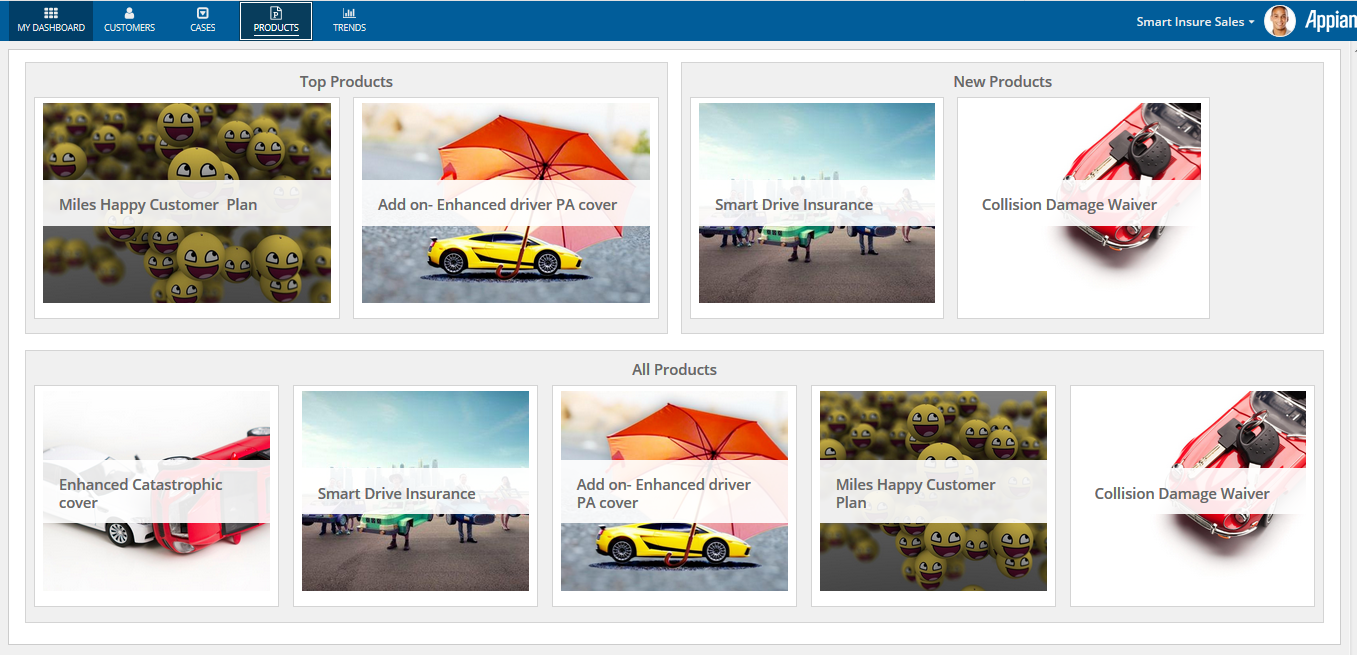Click the Trends bar chart icon
Screen dimensions: 1357x655
(x=349, y=13)
